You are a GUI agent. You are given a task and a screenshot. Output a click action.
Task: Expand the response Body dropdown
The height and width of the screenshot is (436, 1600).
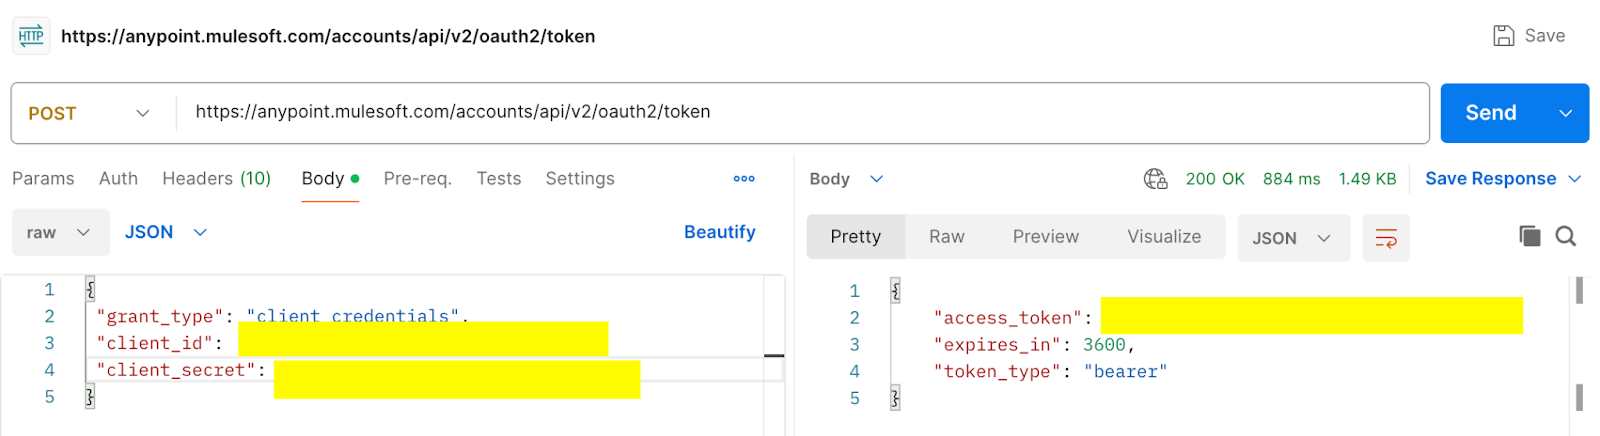pyautogui.click(x=846, y=179)
